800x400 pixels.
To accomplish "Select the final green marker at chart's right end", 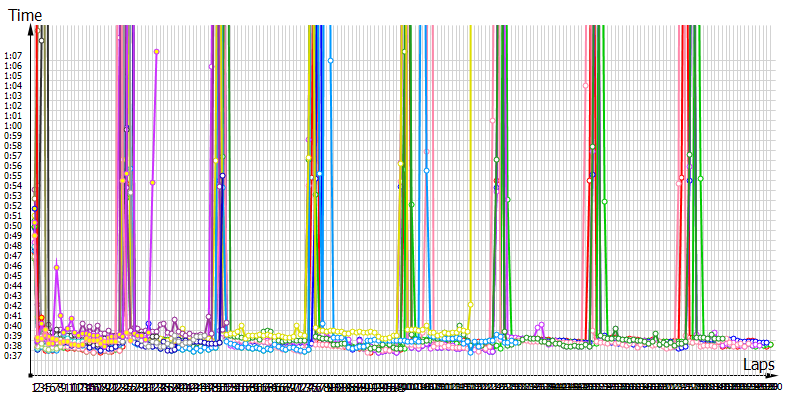I will [x=770, y=345].
